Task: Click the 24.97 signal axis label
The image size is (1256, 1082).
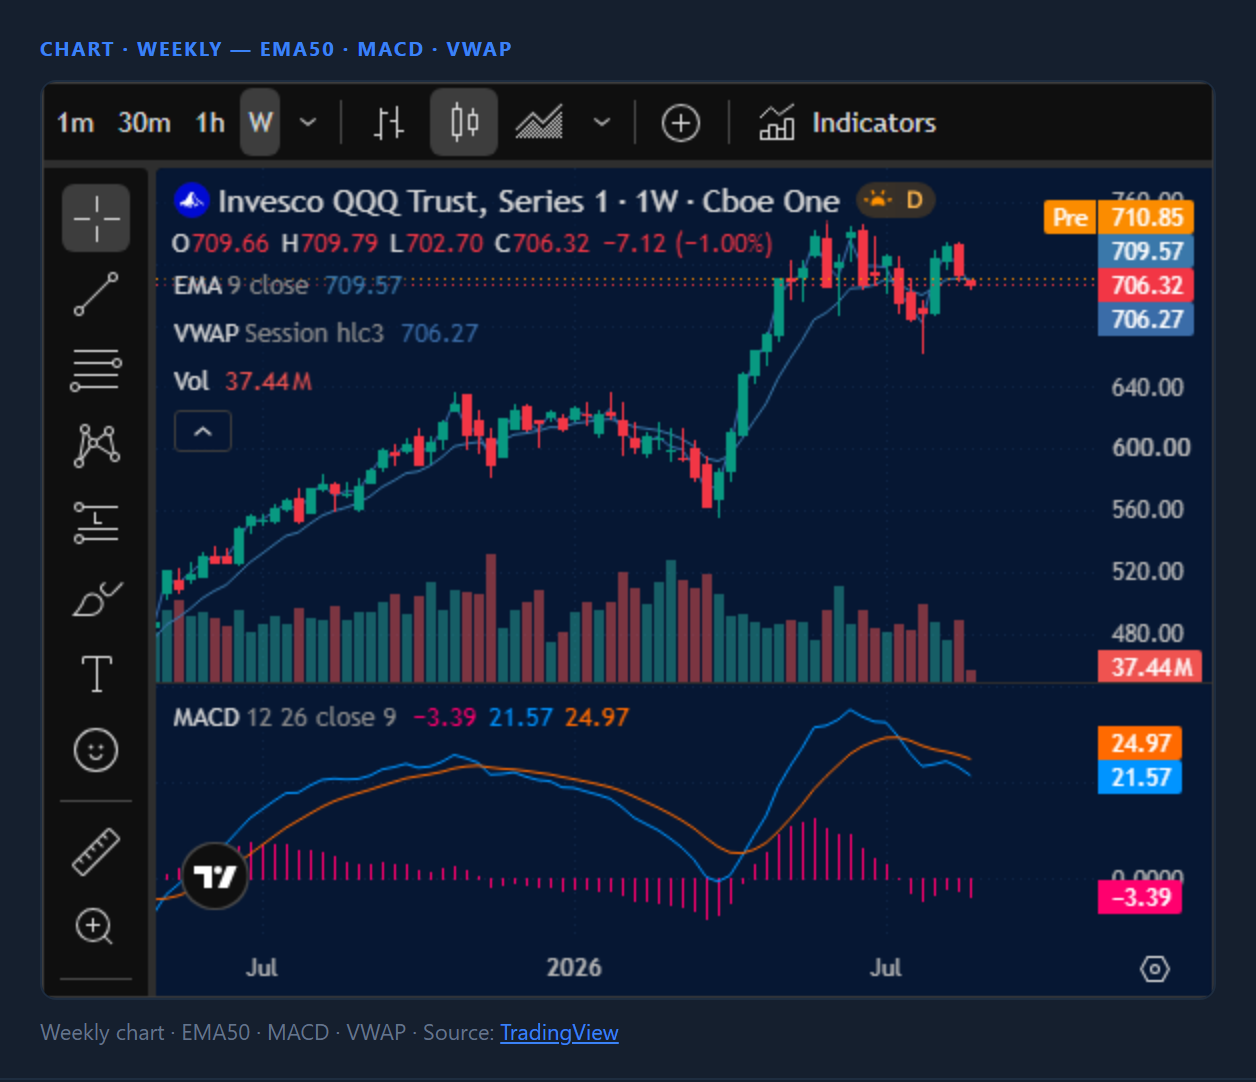Action: 1140,743
